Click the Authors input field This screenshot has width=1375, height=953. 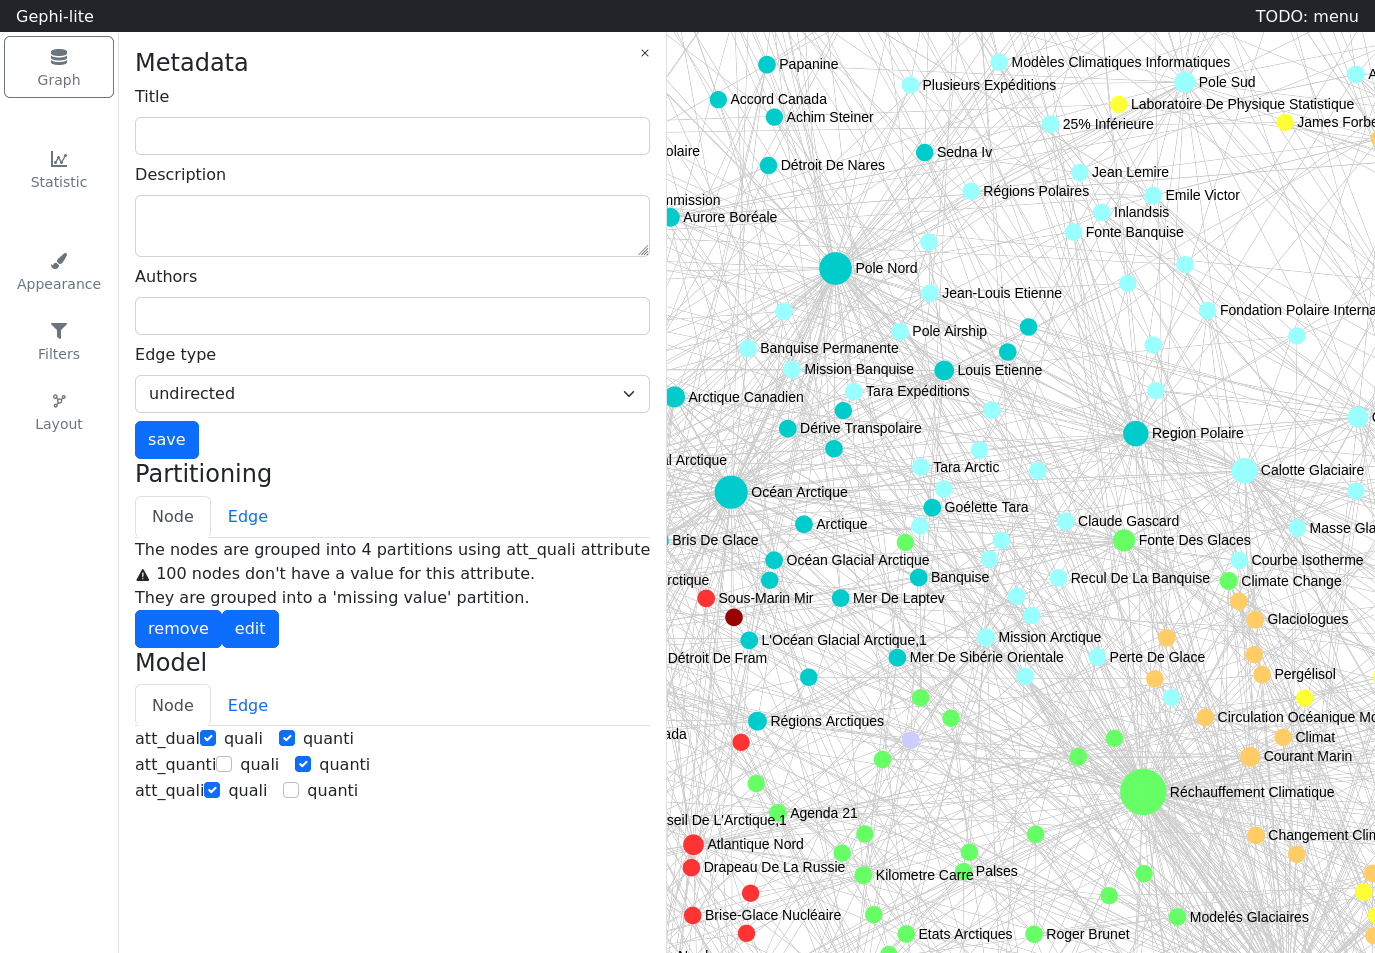(392, 316)
